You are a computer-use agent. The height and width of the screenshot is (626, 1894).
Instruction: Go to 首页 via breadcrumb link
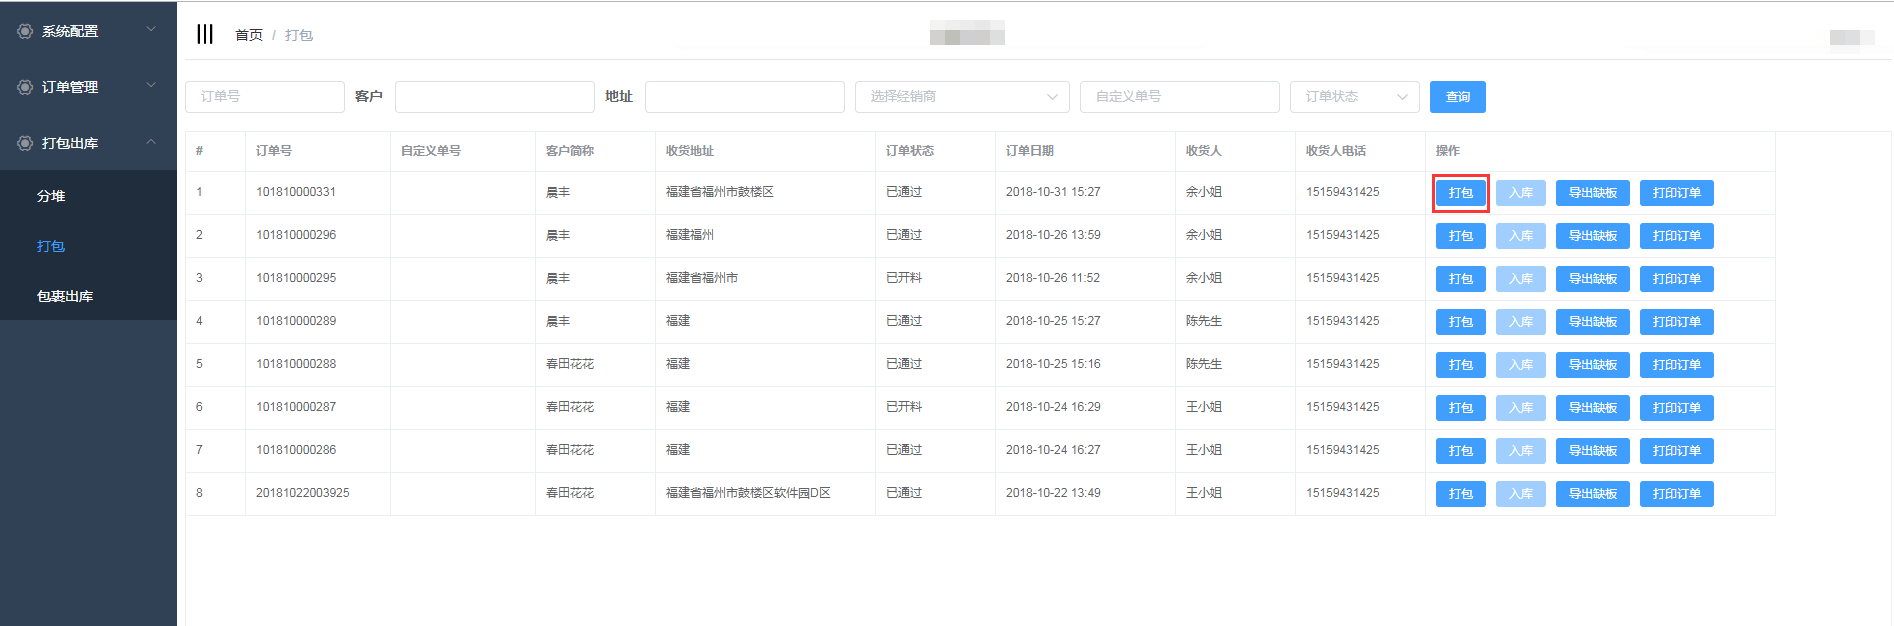tap(248, 35)
